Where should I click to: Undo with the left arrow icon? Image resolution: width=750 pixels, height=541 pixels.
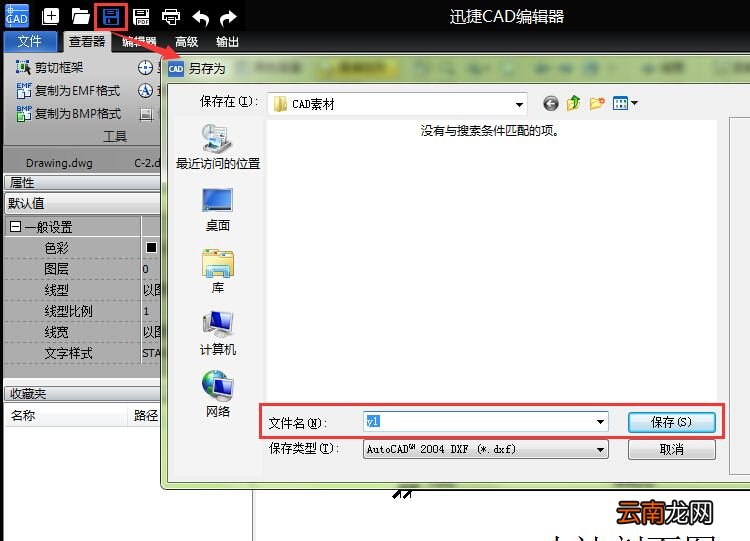tap(200, 18)
